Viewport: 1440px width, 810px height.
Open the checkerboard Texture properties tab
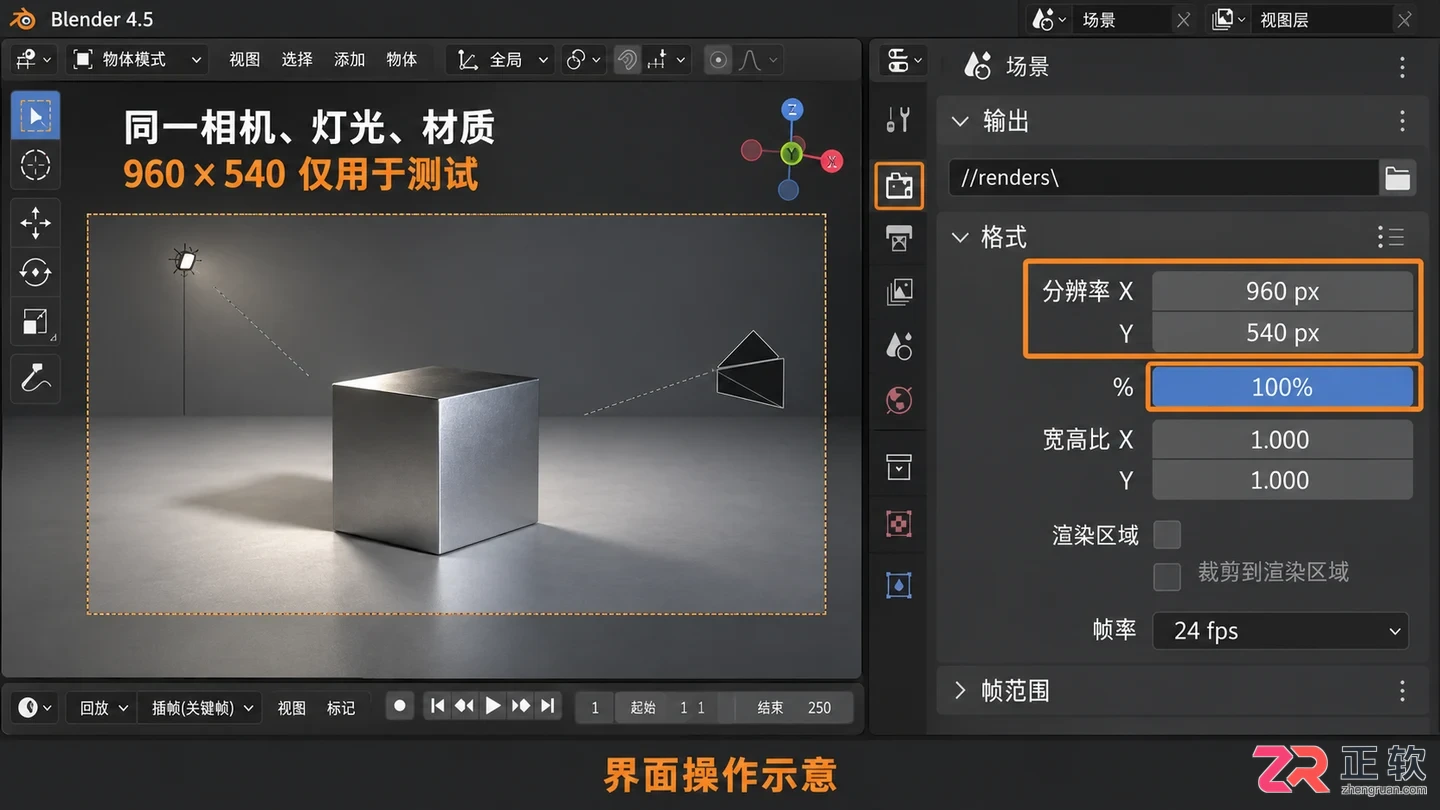(x=898, y=524)
